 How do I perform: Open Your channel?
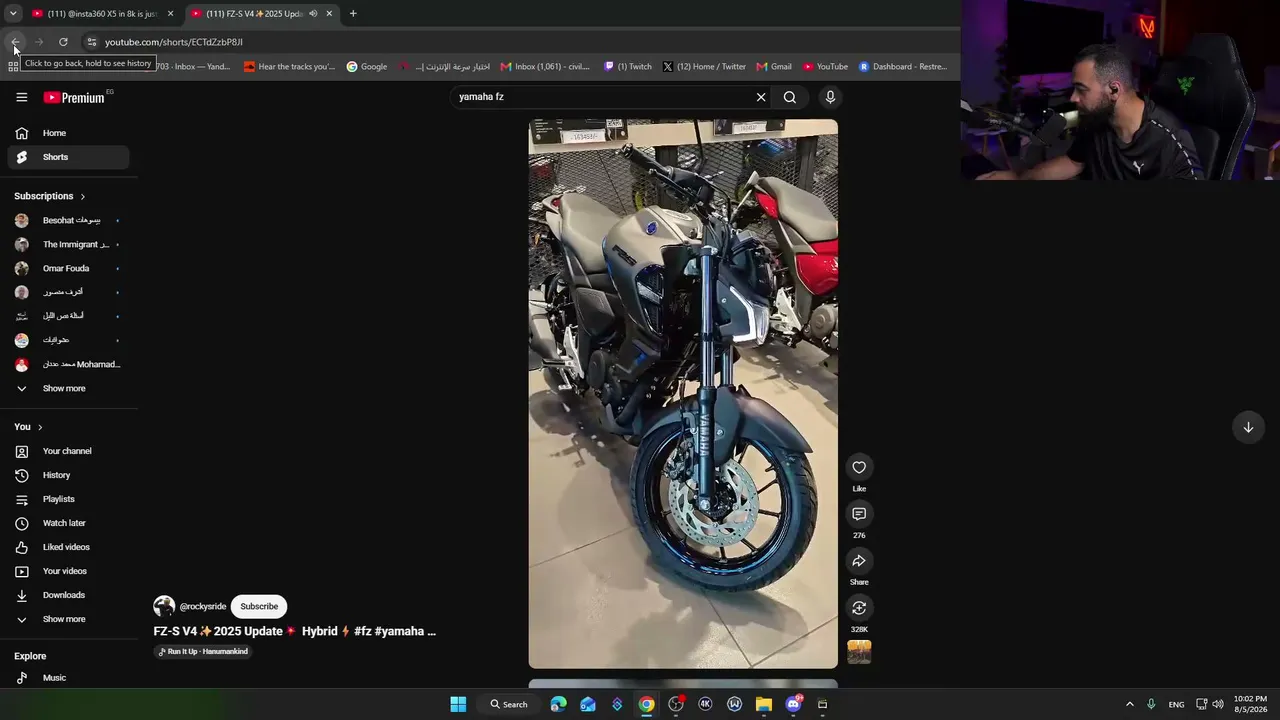pos(68,451)
